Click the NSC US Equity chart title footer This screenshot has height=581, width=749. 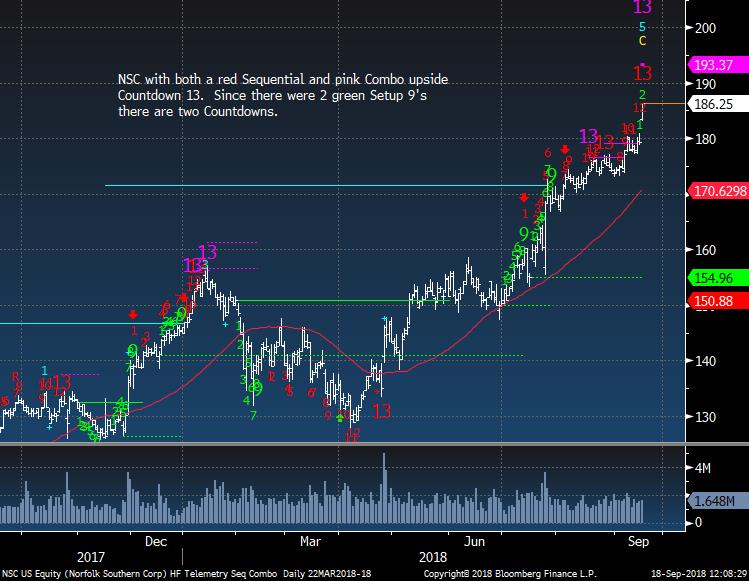coord(186,574)
